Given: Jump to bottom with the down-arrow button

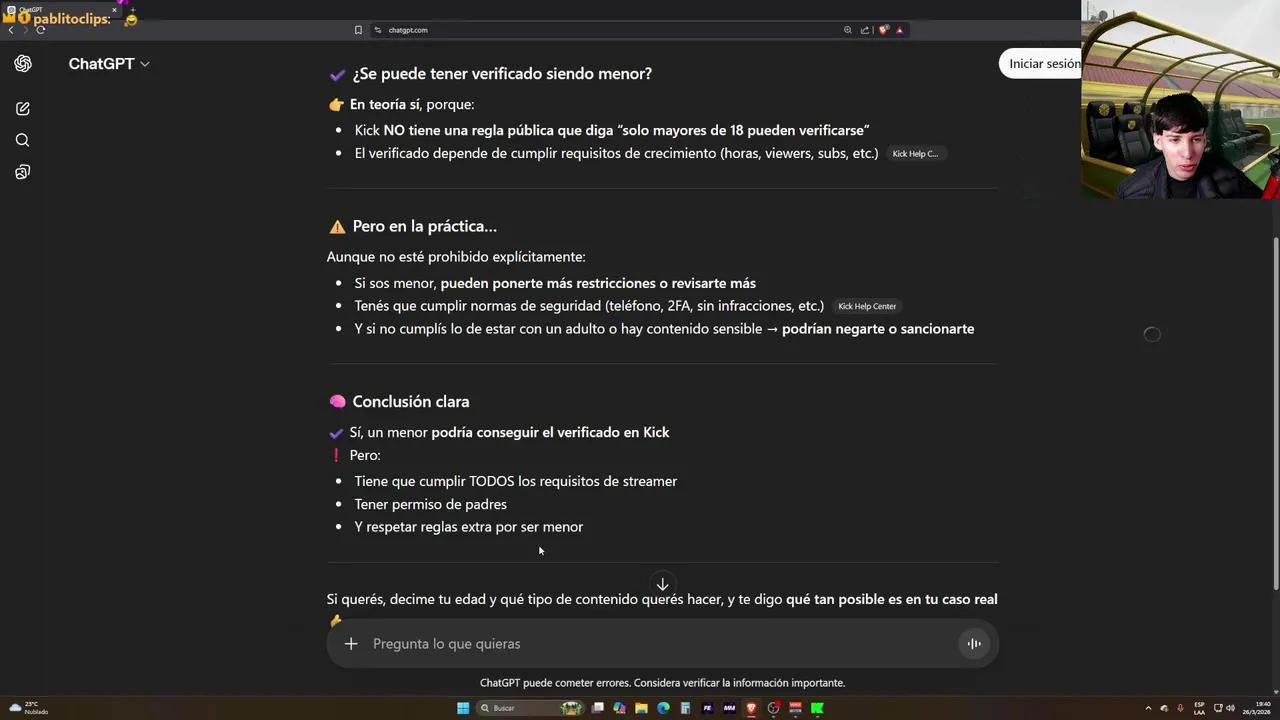Looking at the screenshot, I should point(662,584).
